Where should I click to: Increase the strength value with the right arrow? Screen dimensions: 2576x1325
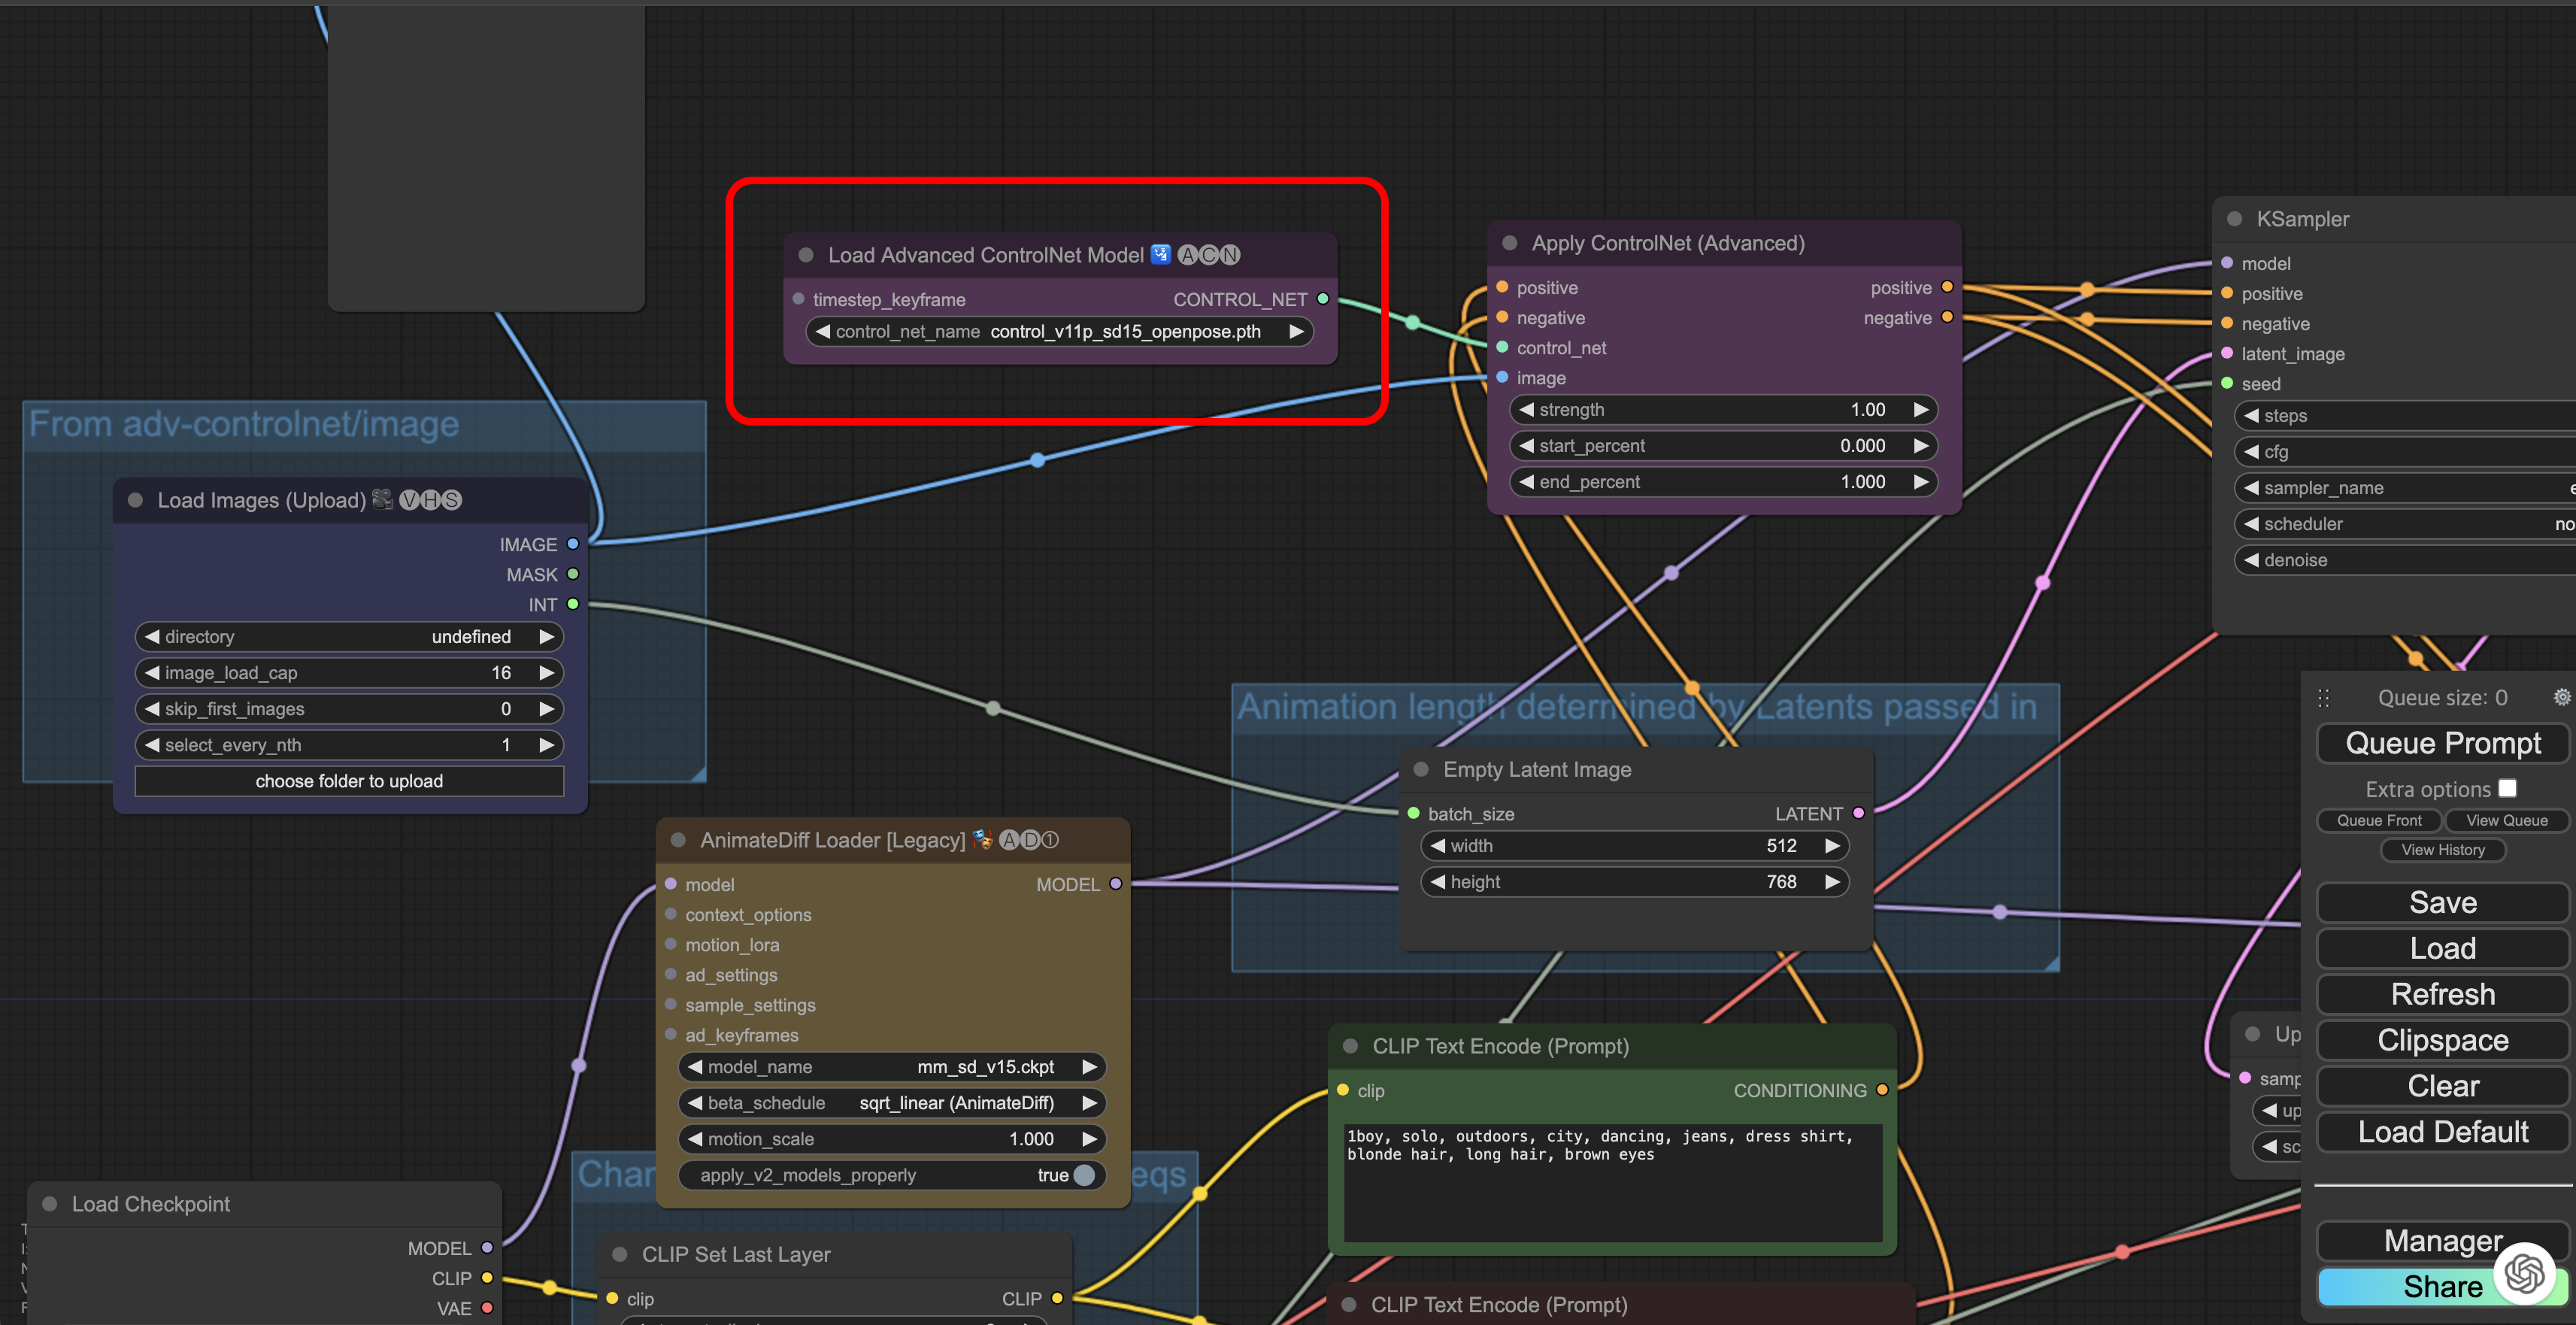1920,410
